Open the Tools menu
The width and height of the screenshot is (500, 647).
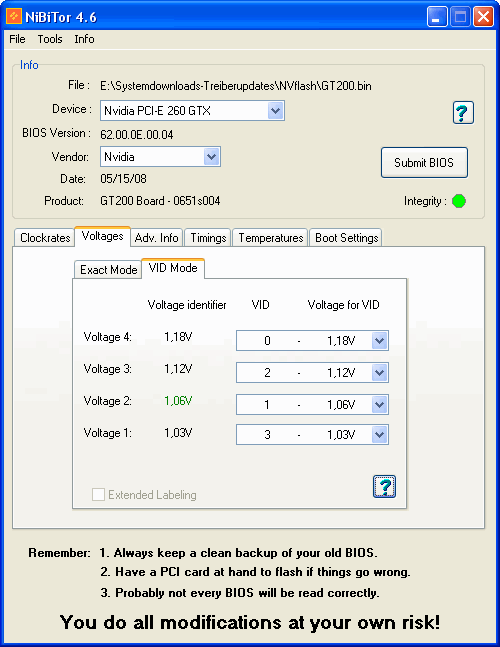[50, 39]
